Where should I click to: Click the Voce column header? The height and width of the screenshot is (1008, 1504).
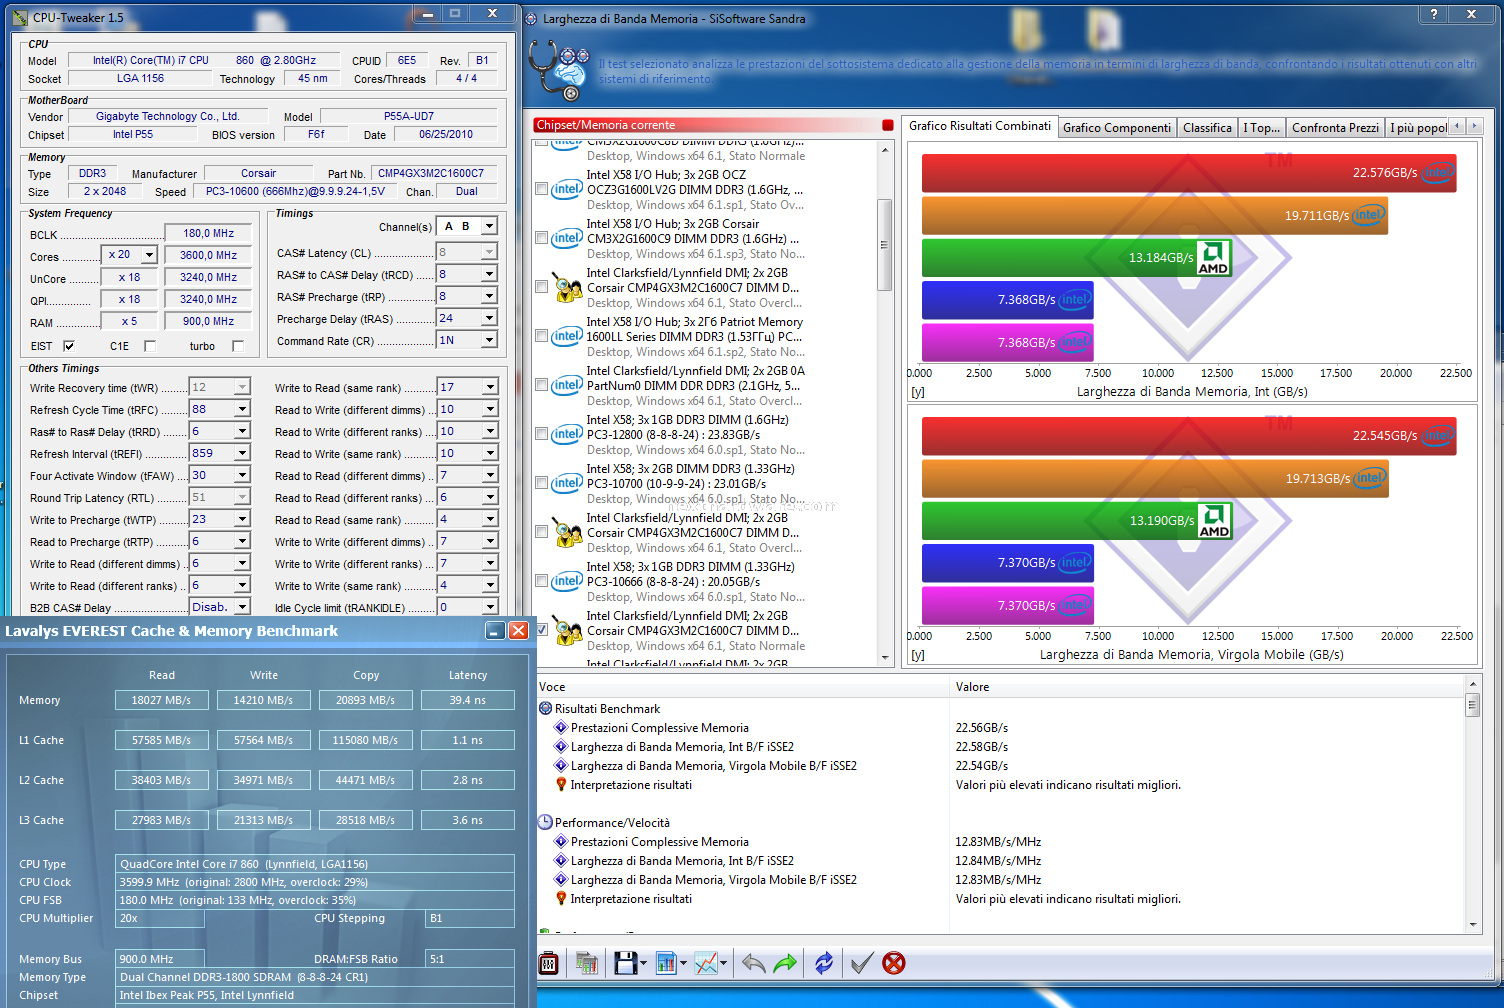coord(743,687)
